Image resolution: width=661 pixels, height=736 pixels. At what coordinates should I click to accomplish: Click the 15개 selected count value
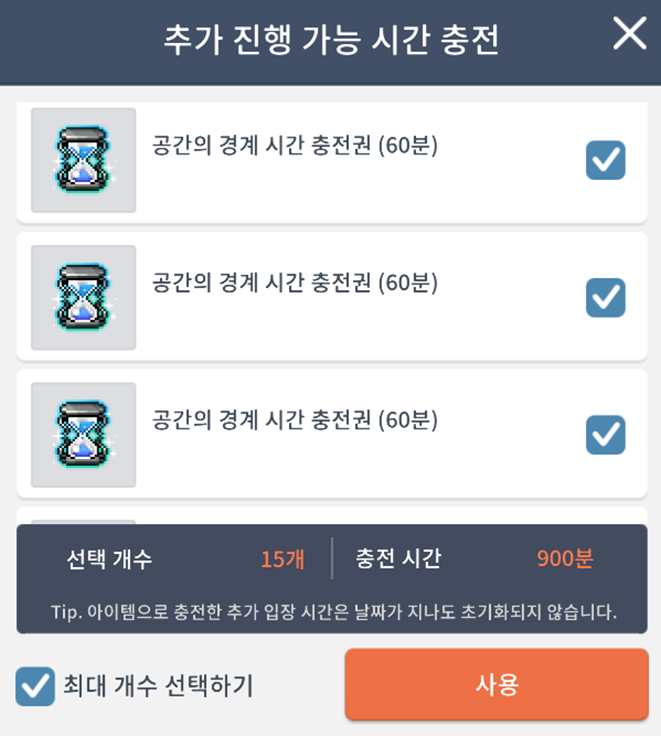coord(282,559)
